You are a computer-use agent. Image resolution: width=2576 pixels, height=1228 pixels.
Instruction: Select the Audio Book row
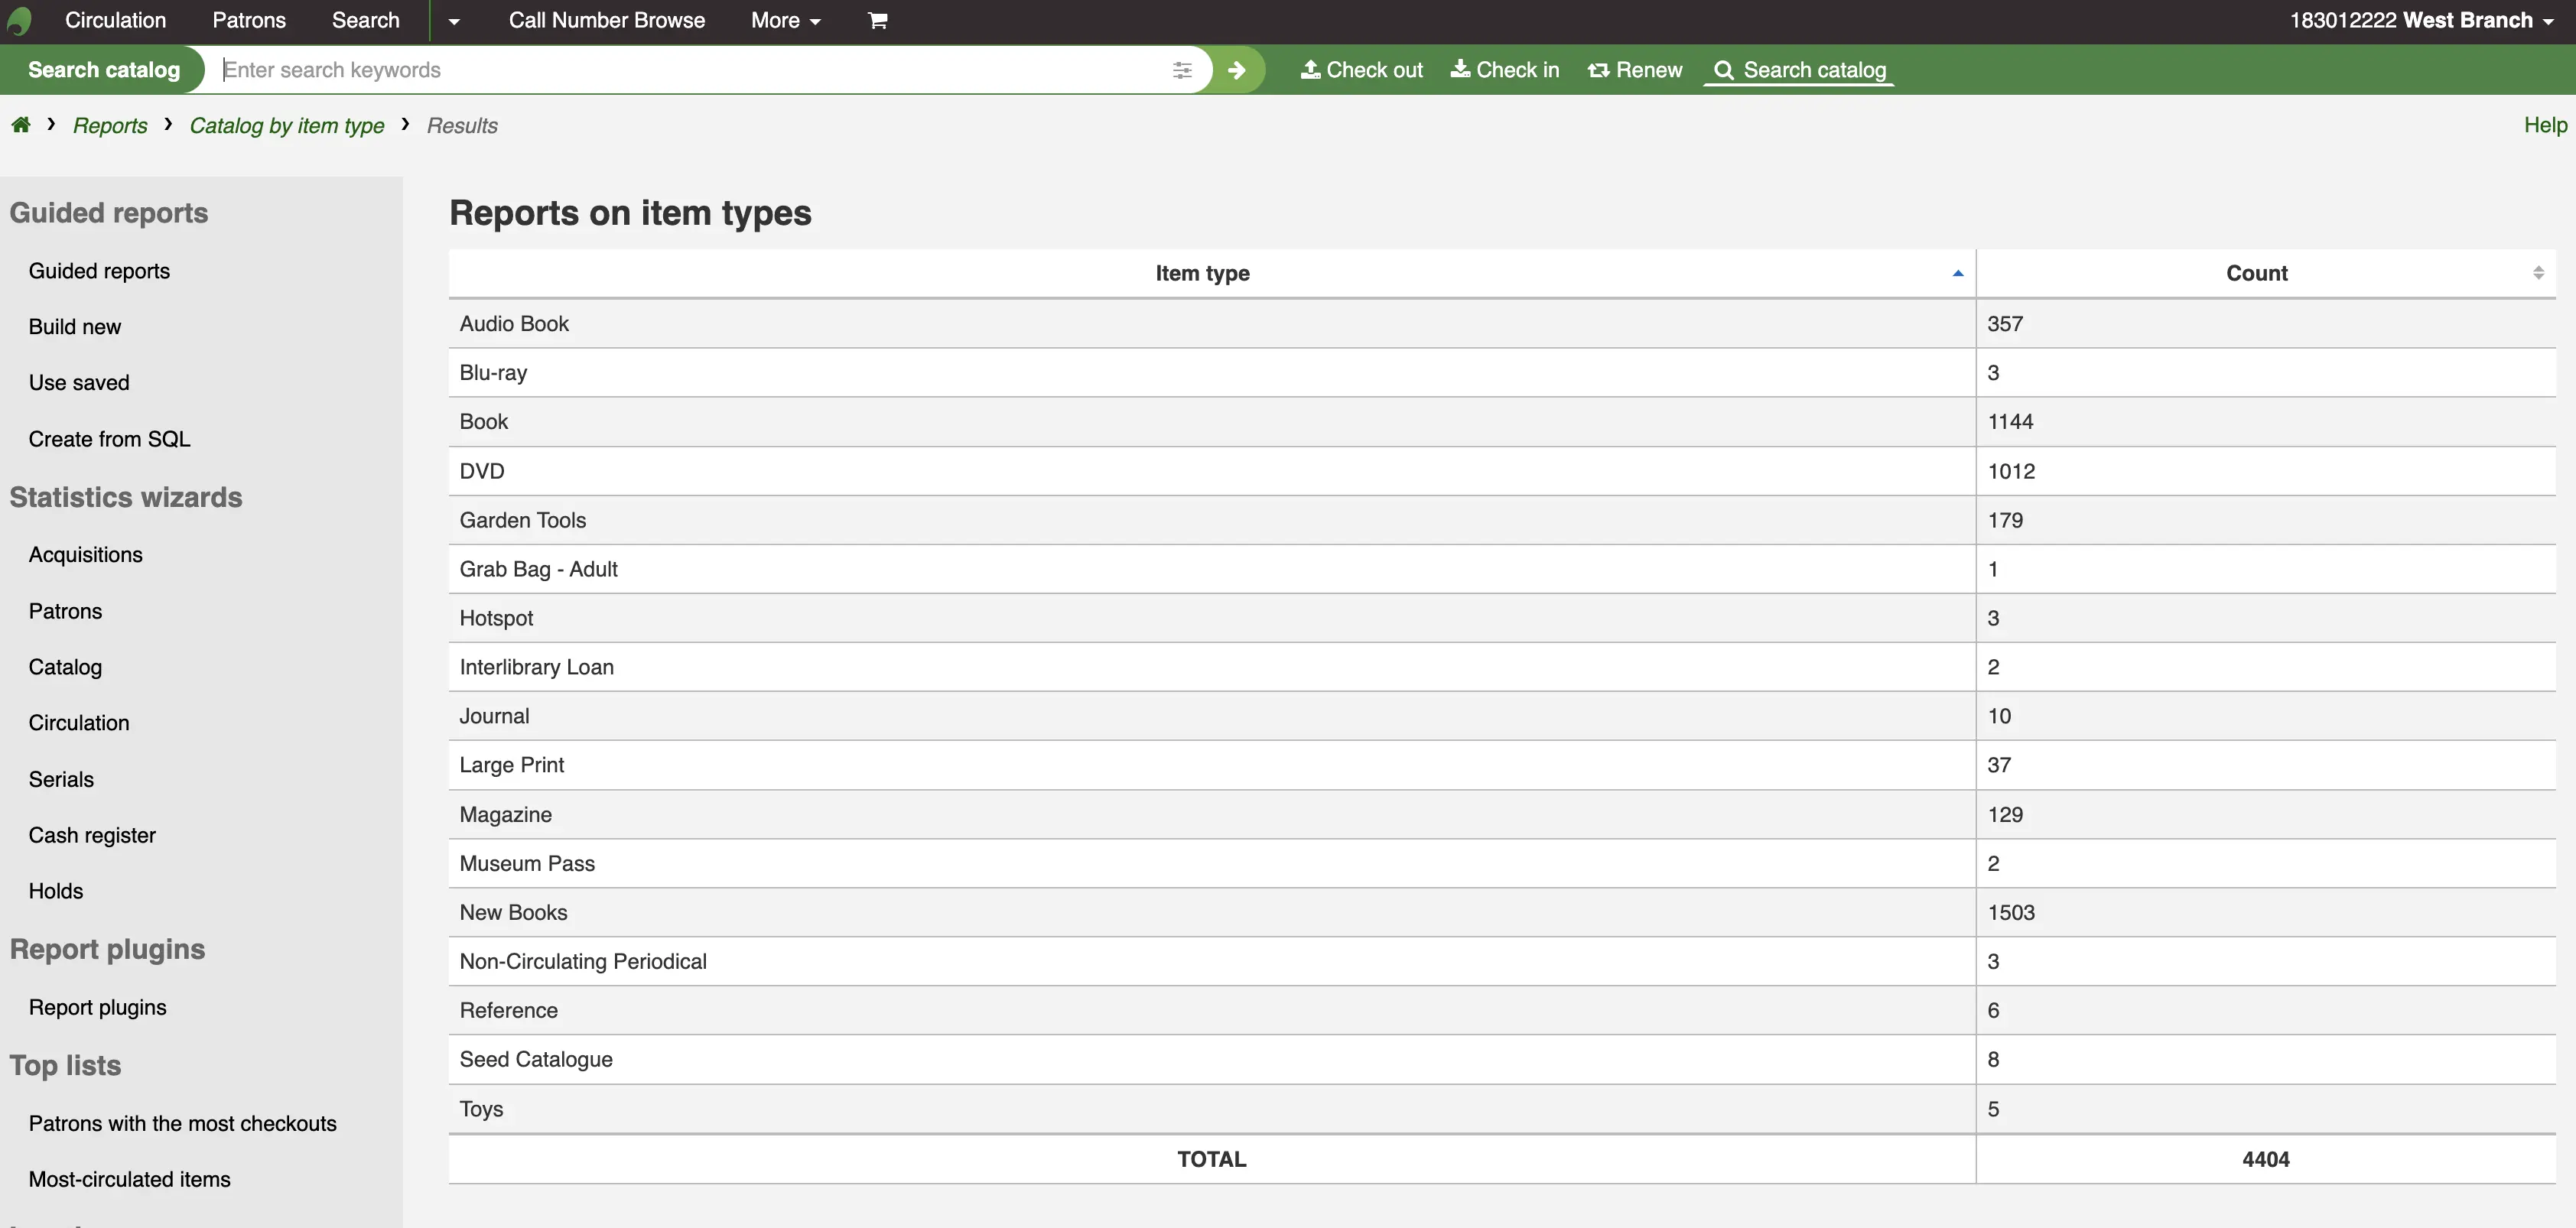[1502, 324]
